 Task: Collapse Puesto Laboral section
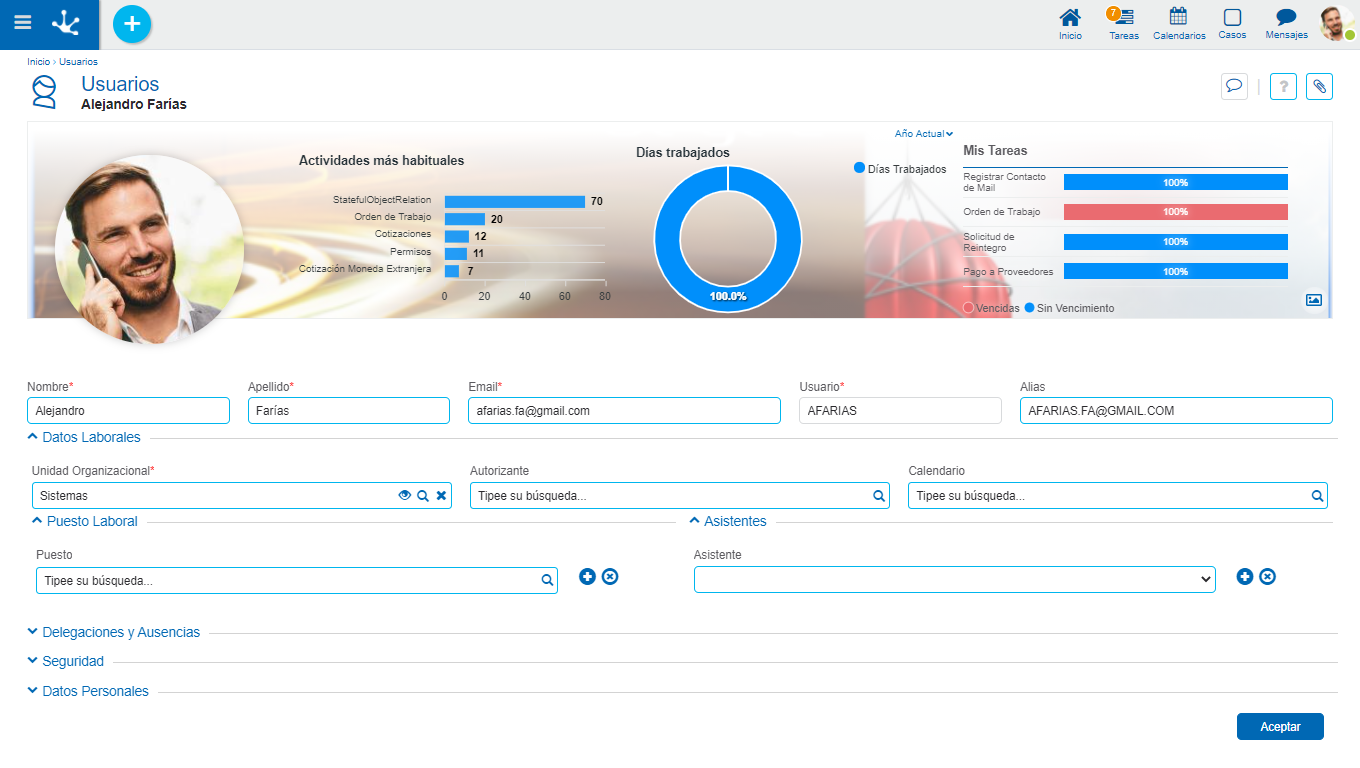tap(85, 521)
